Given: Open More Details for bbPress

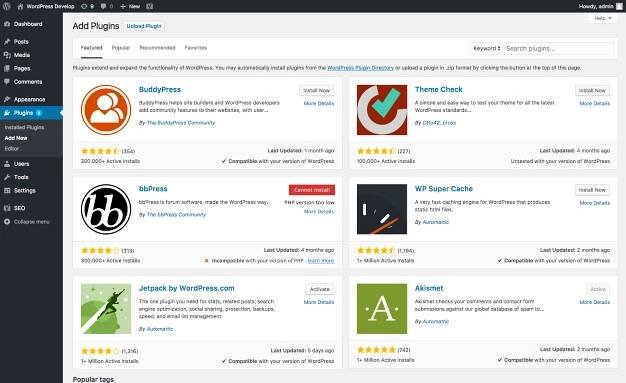Looking at the screenshot, I should pos(319,212).
